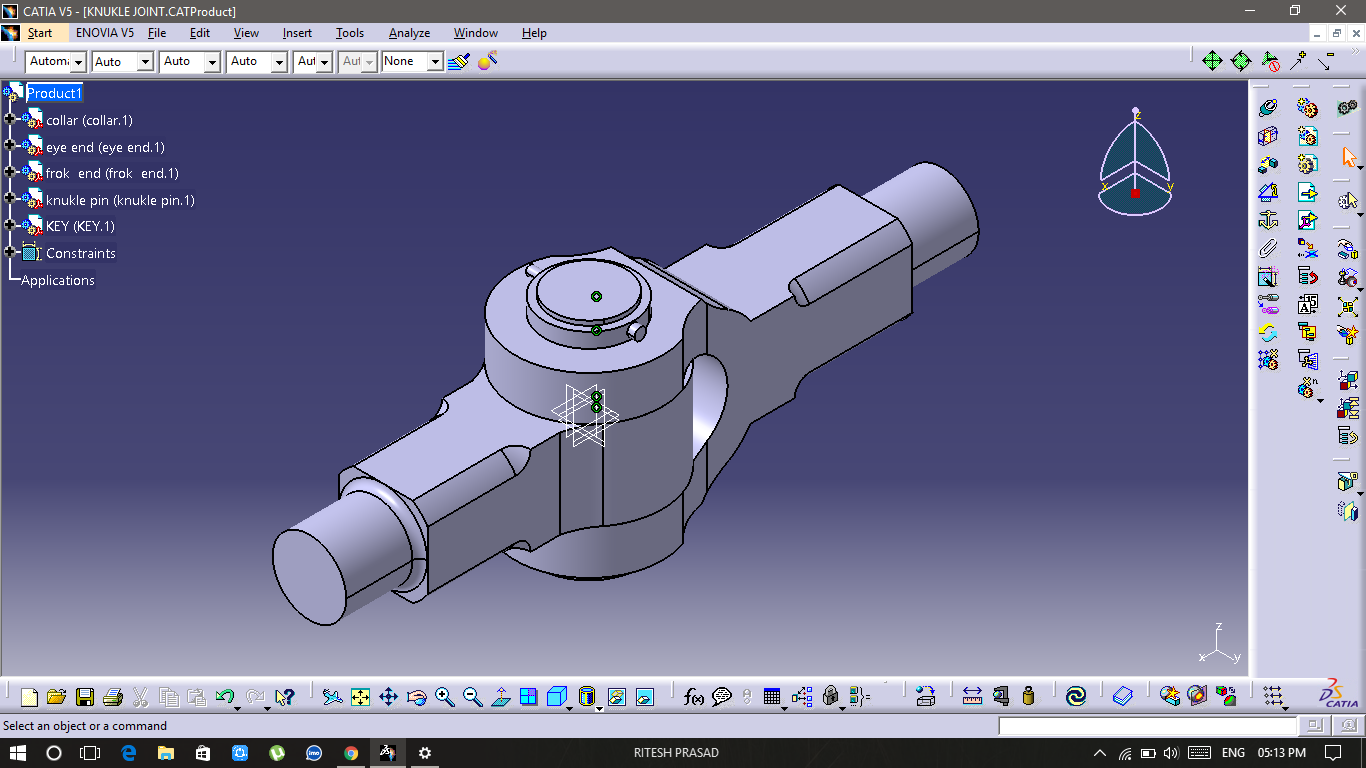Click the Swap visible space icon

(645, 697)
